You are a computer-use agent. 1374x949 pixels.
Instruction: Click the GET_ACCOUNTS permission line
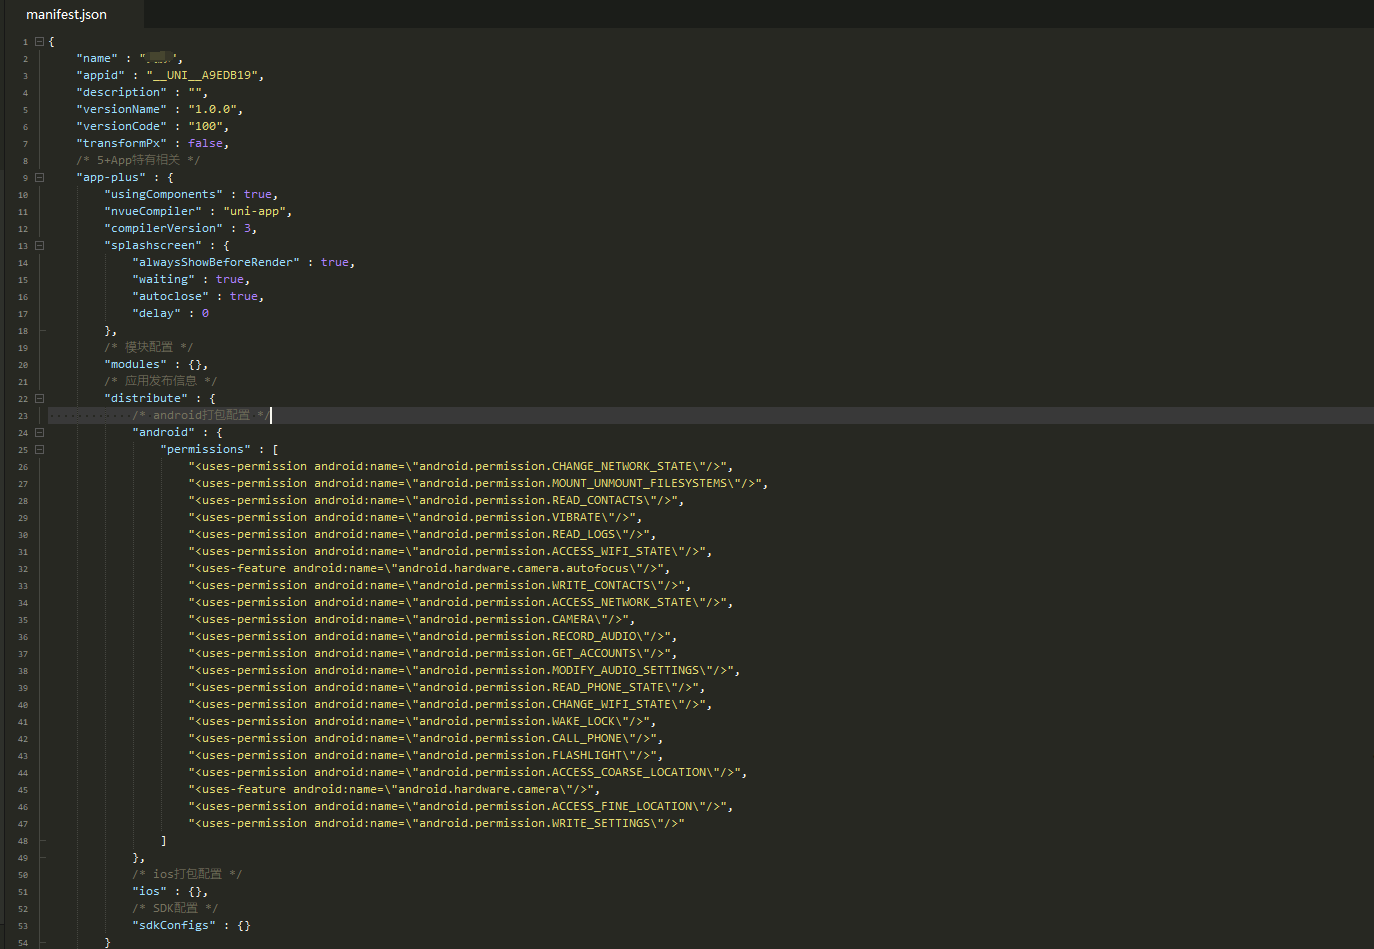[433, 653]
